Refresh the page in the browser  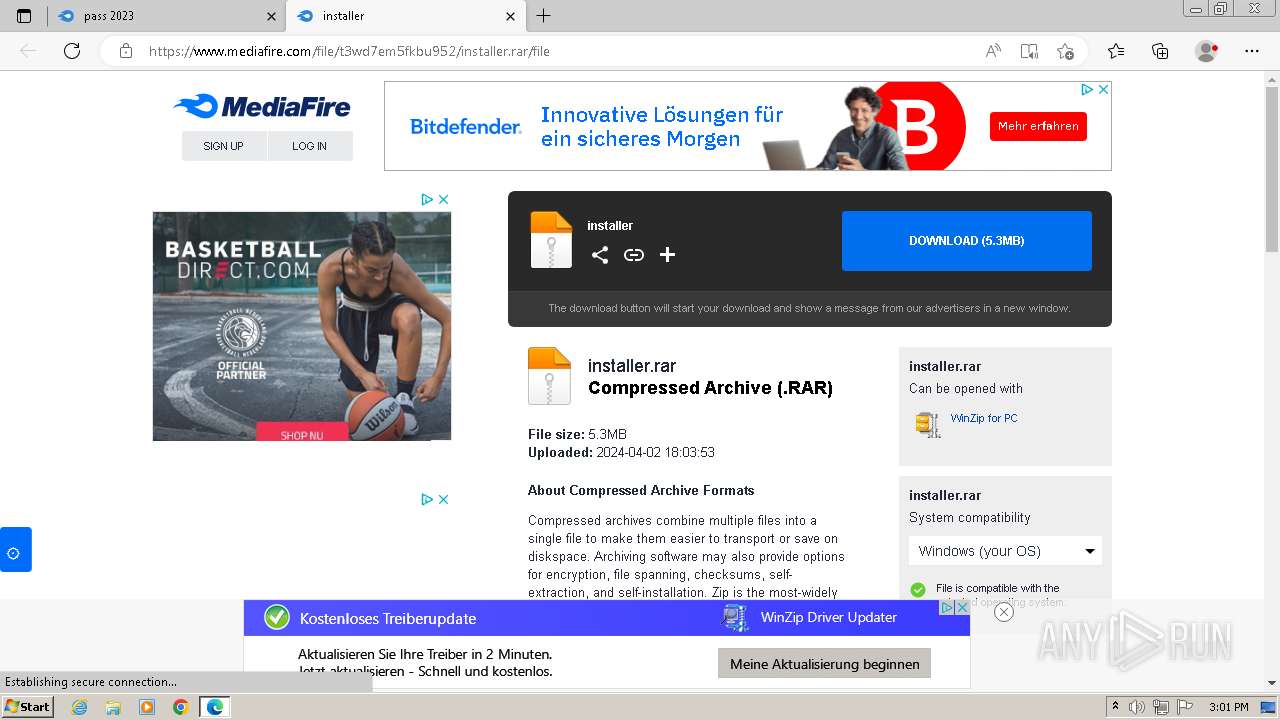(72, 51)
